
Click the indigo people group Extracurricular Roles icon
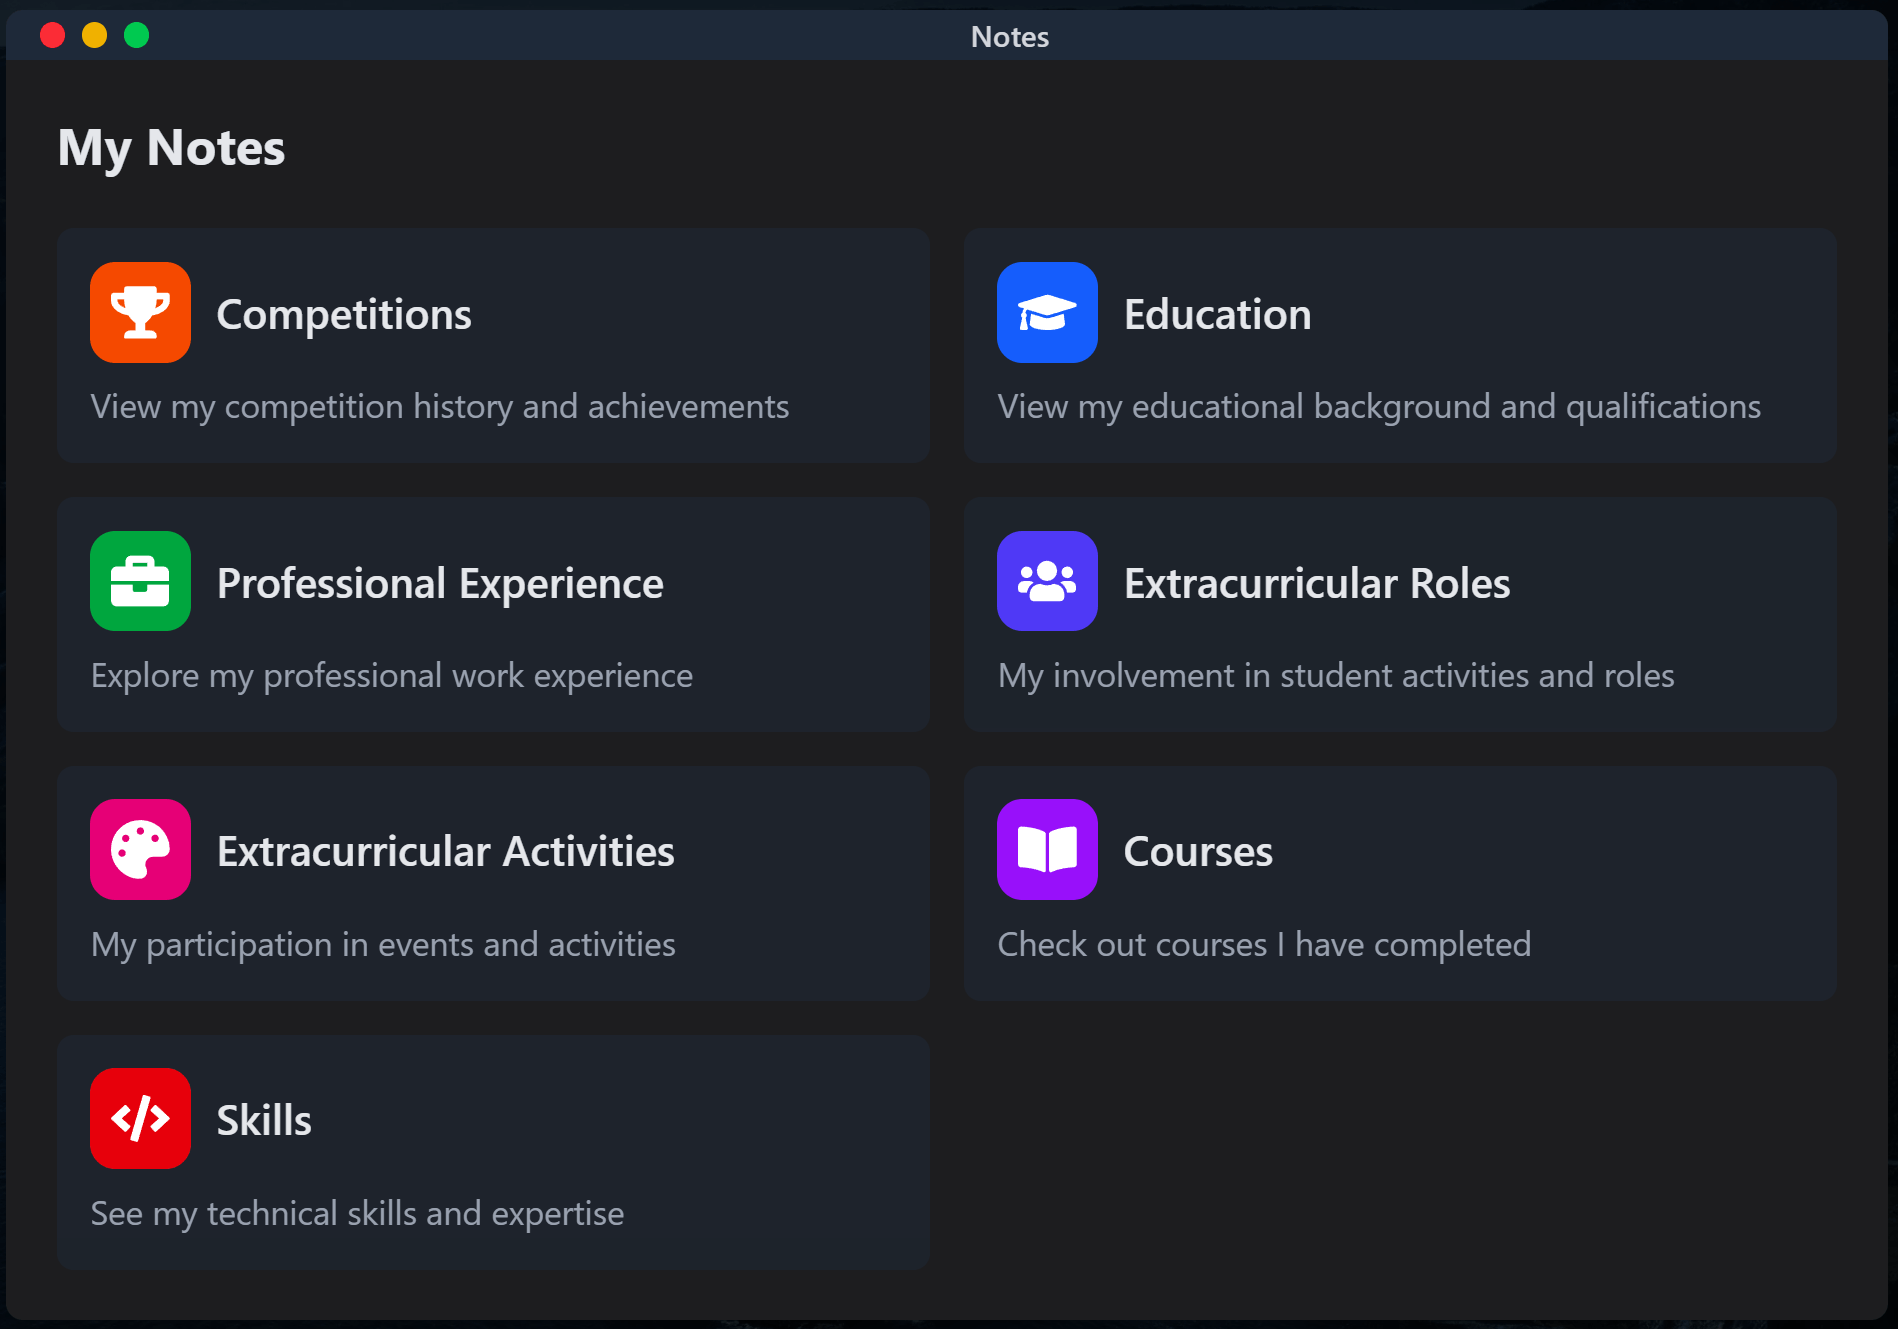pyautogui.click(x=1047, y=581)
